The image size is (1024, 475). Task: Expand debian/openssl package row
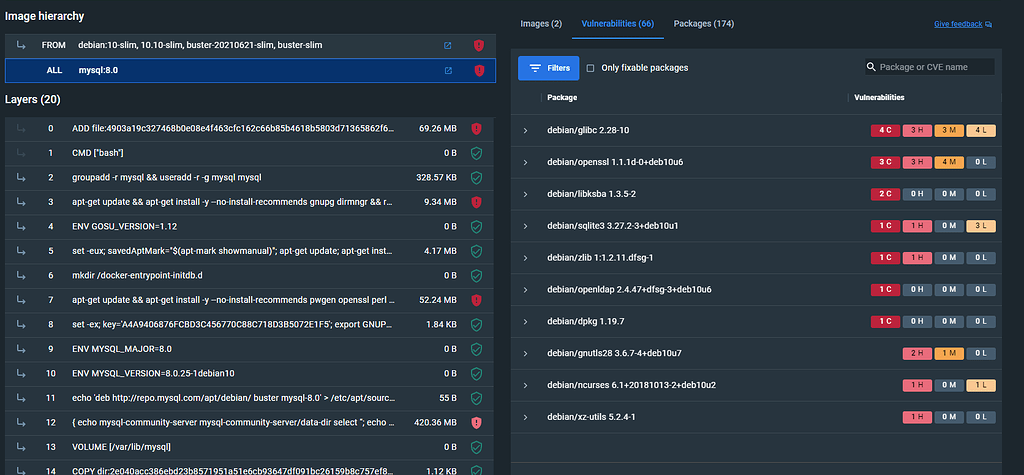525,161
